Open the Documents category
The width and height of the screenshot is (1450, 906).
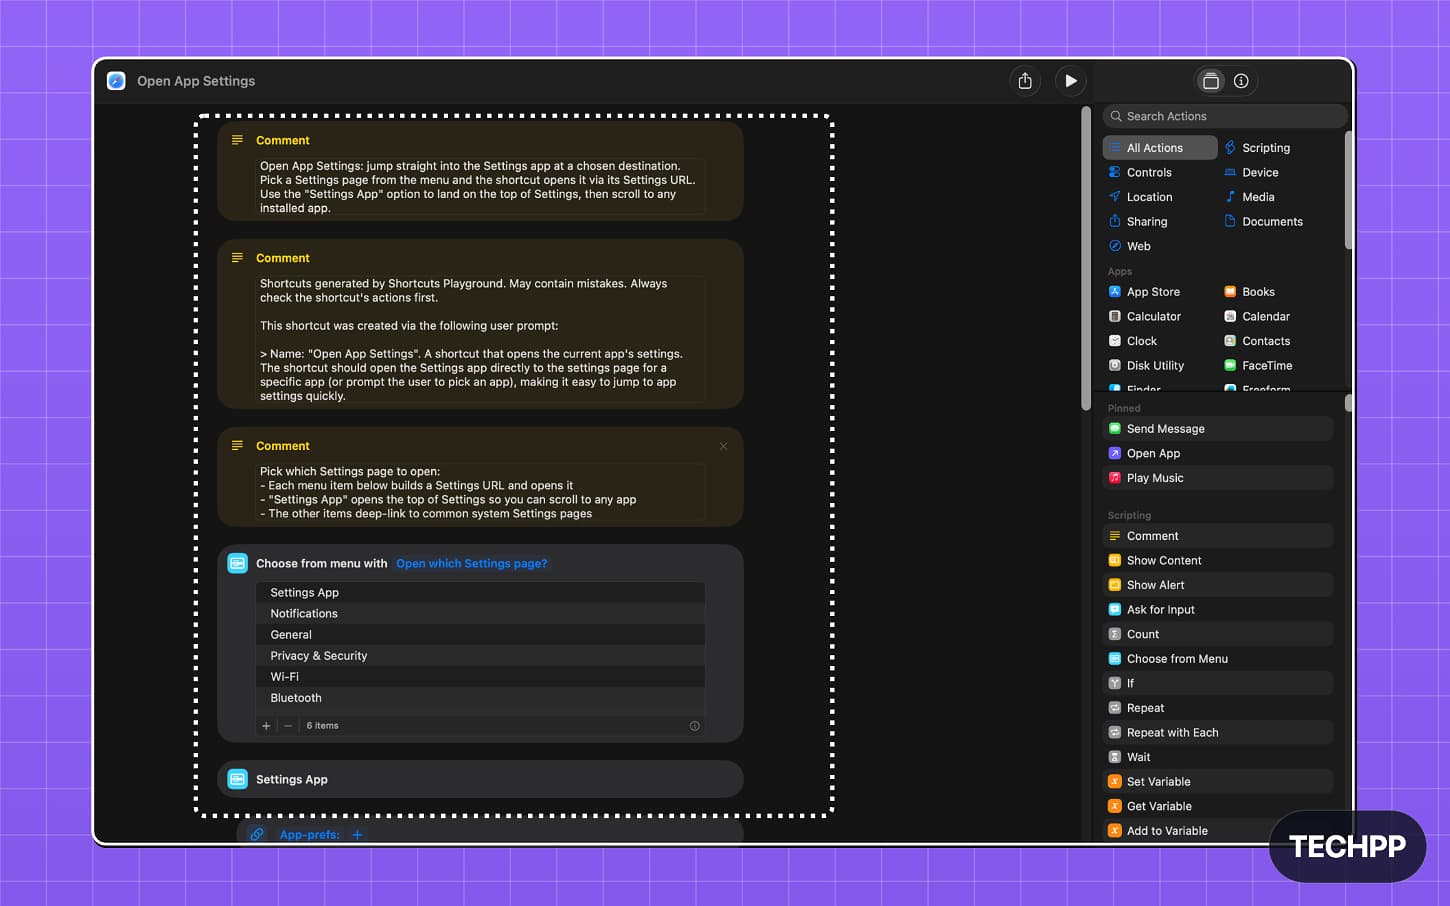(1263, 222)
